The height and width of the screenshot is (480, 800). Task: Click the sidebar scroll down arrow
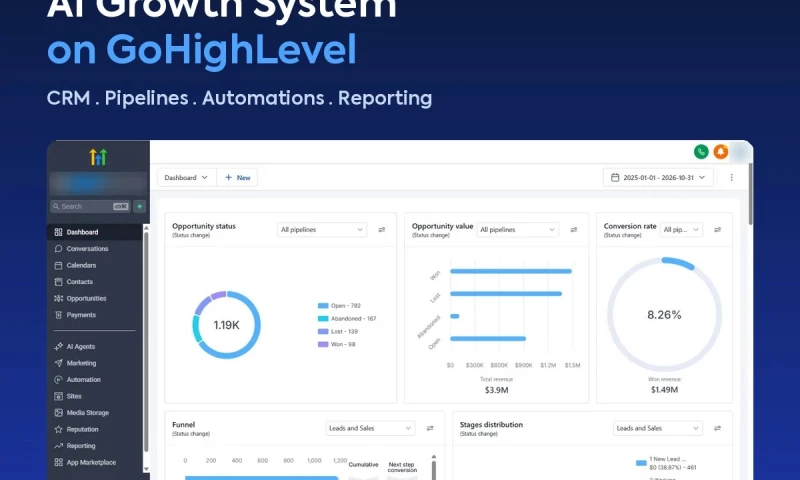[146, 469]
